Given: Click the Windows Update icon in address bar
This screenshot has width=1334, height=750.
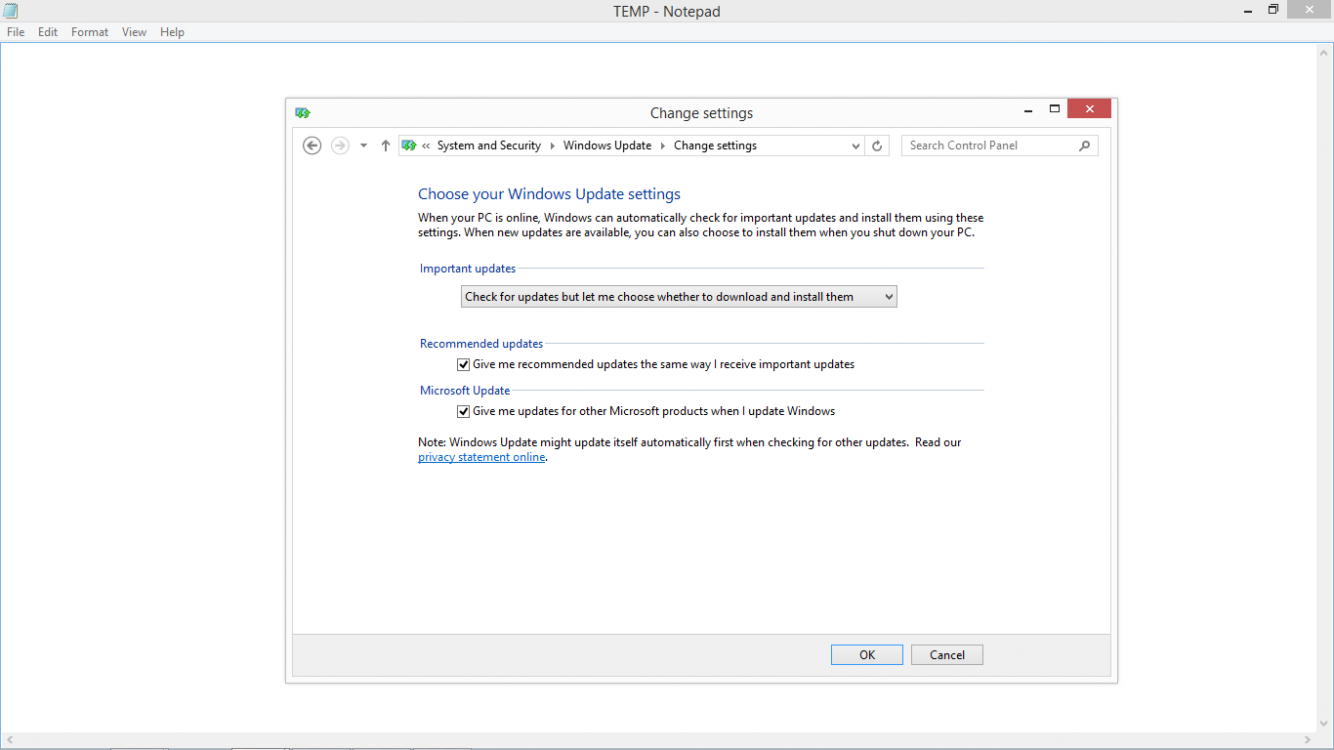Looking at the screenshot, I should click(408, 146).
